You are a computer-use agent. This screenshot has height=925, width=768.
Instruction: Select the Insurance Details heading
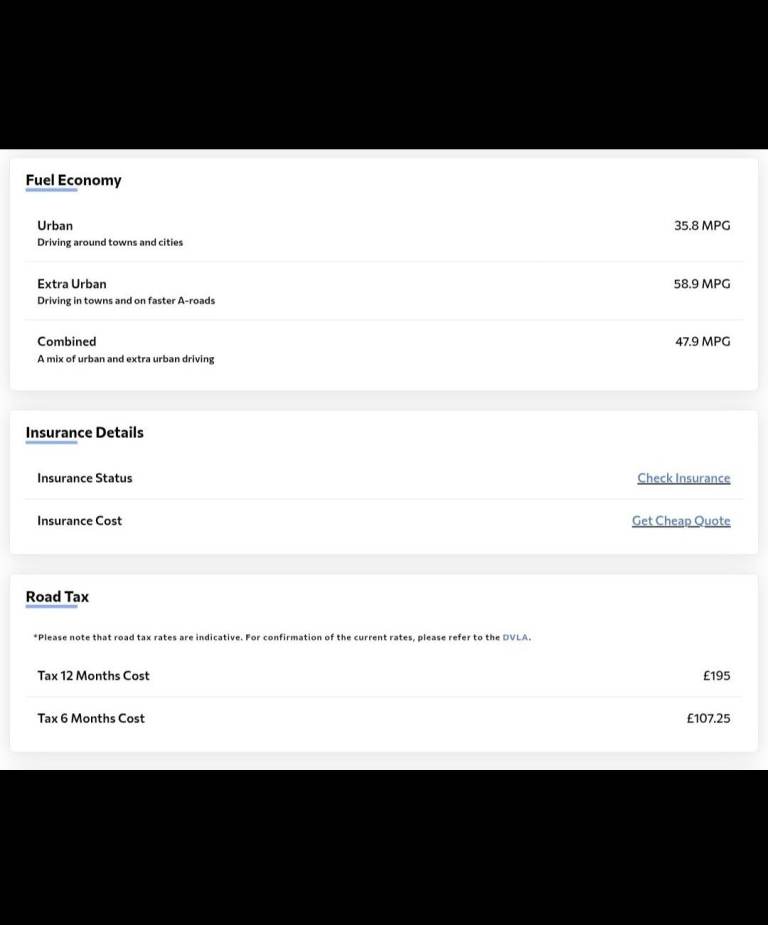(84, 432)
